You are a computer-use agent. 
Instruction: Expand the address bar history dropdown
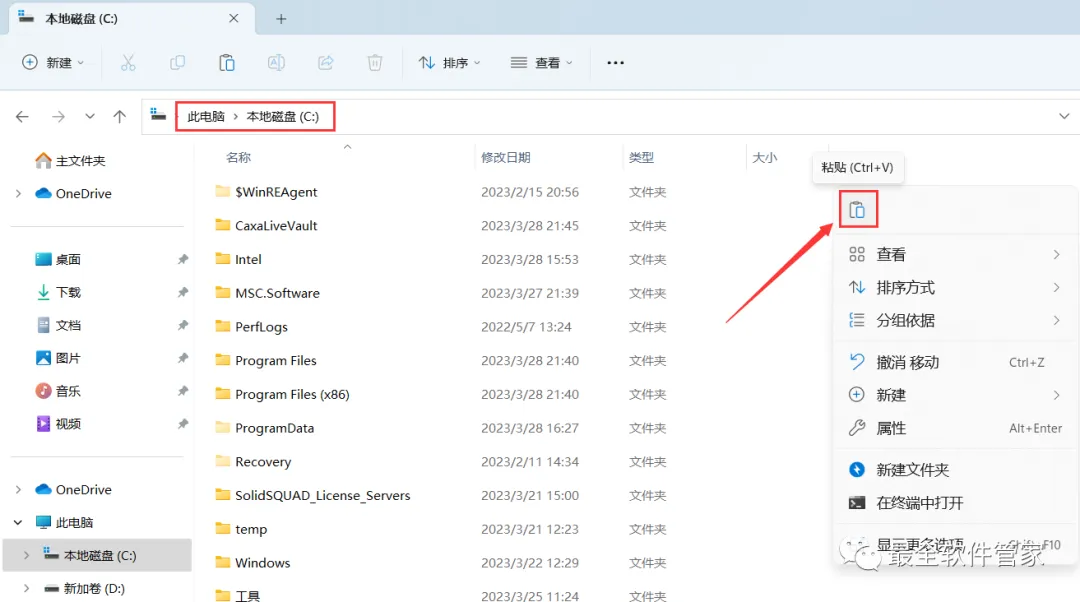coord(1064,116)
